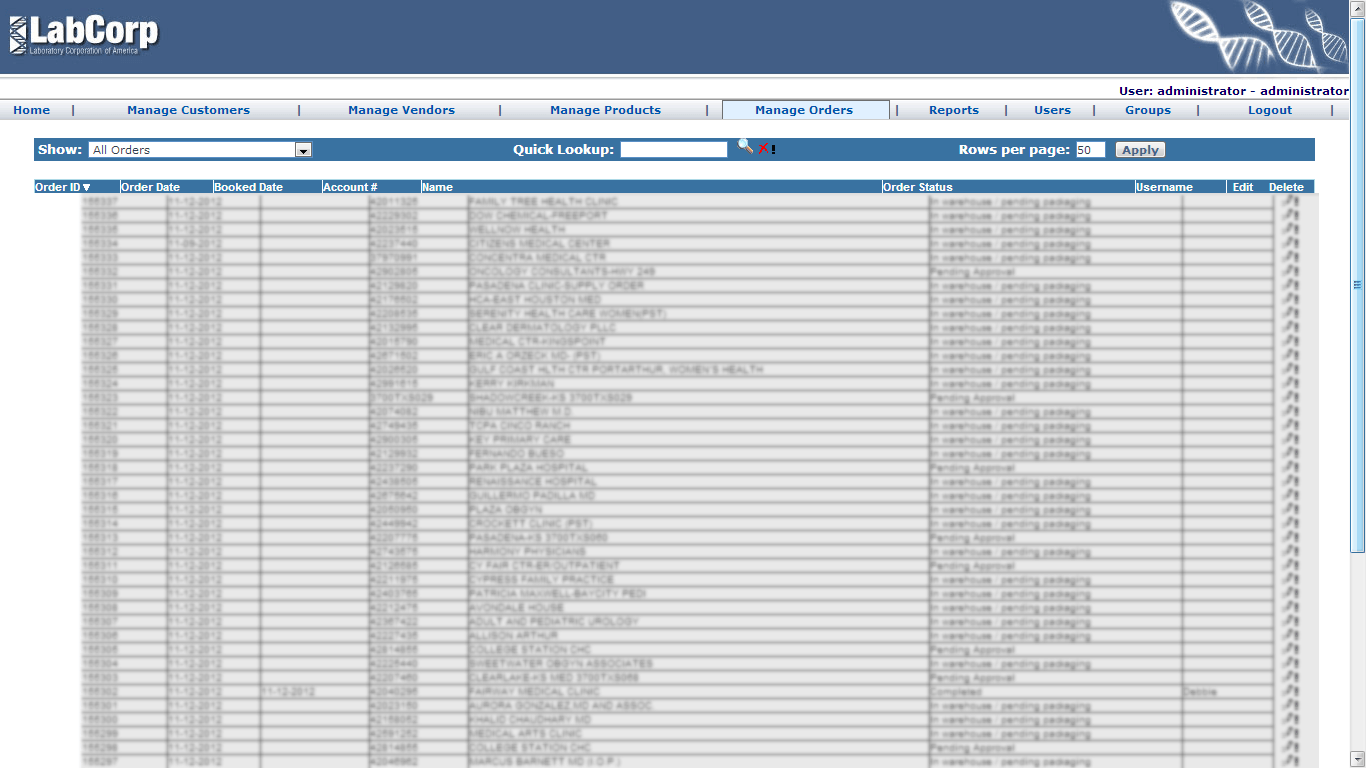
Task: Click the edit icon in second order row
Action: [x=1290, y=216]
